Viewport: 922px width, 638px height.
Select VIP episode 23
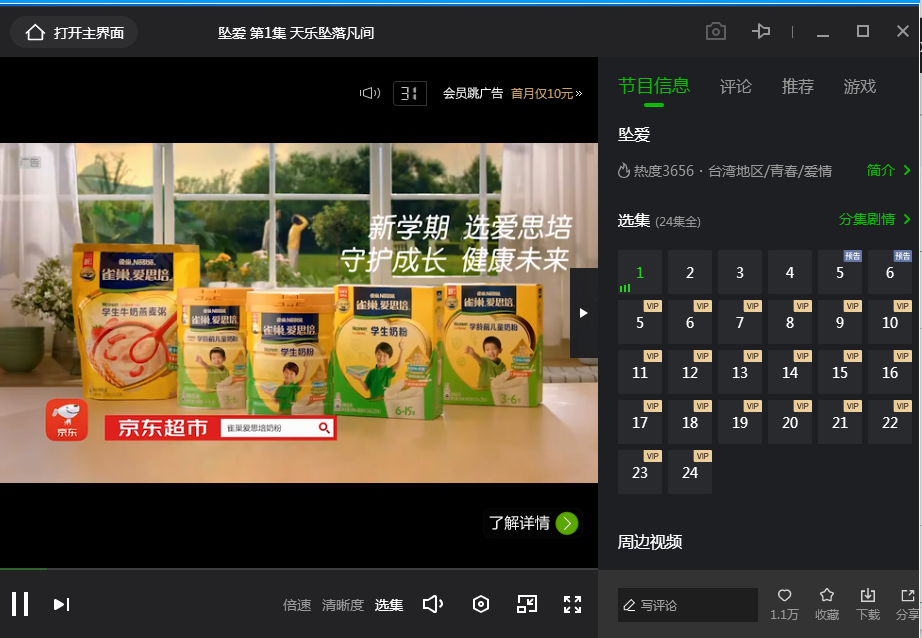640,472
